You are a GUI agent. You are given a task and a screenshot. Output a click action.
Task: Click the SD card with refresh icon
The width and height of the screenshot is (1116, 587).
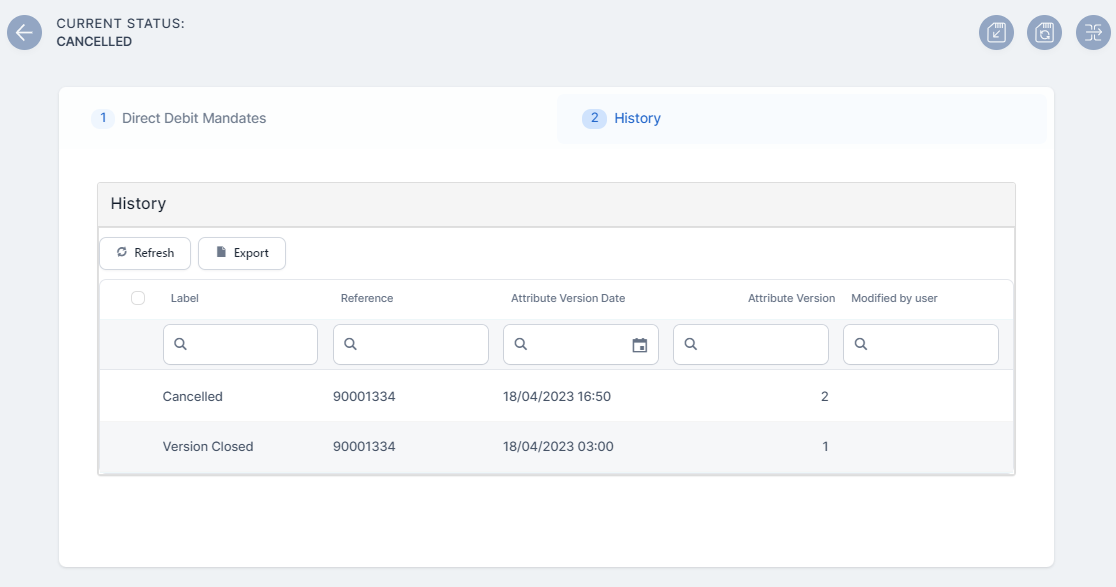(x=1044, y=33)
